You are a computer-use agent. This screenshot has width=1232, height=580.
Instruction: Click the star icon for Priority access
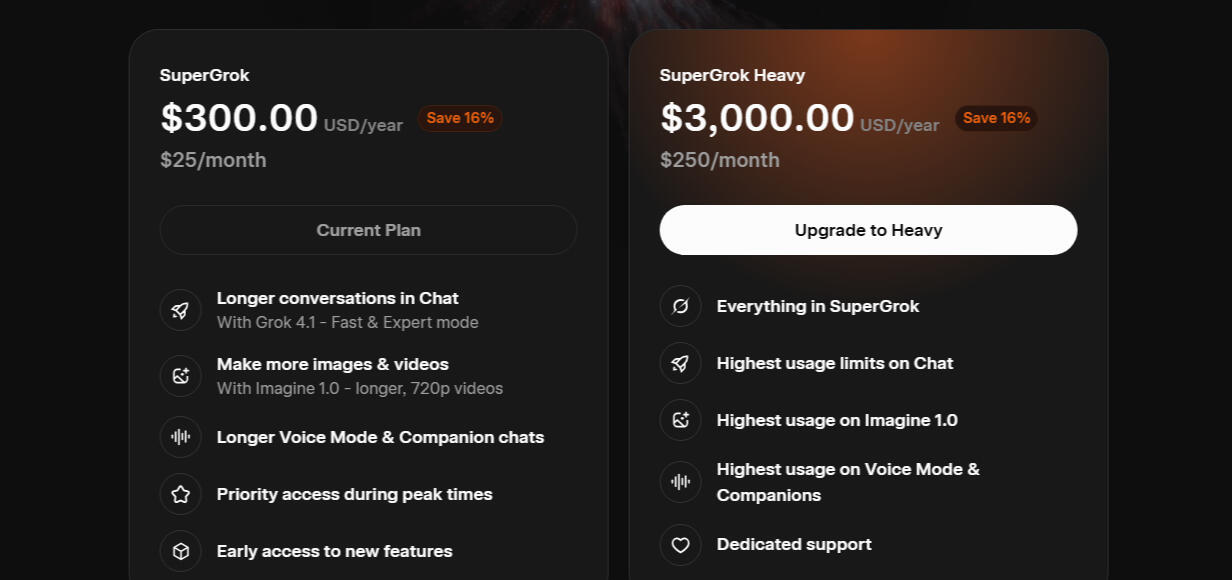pos(180,494)
